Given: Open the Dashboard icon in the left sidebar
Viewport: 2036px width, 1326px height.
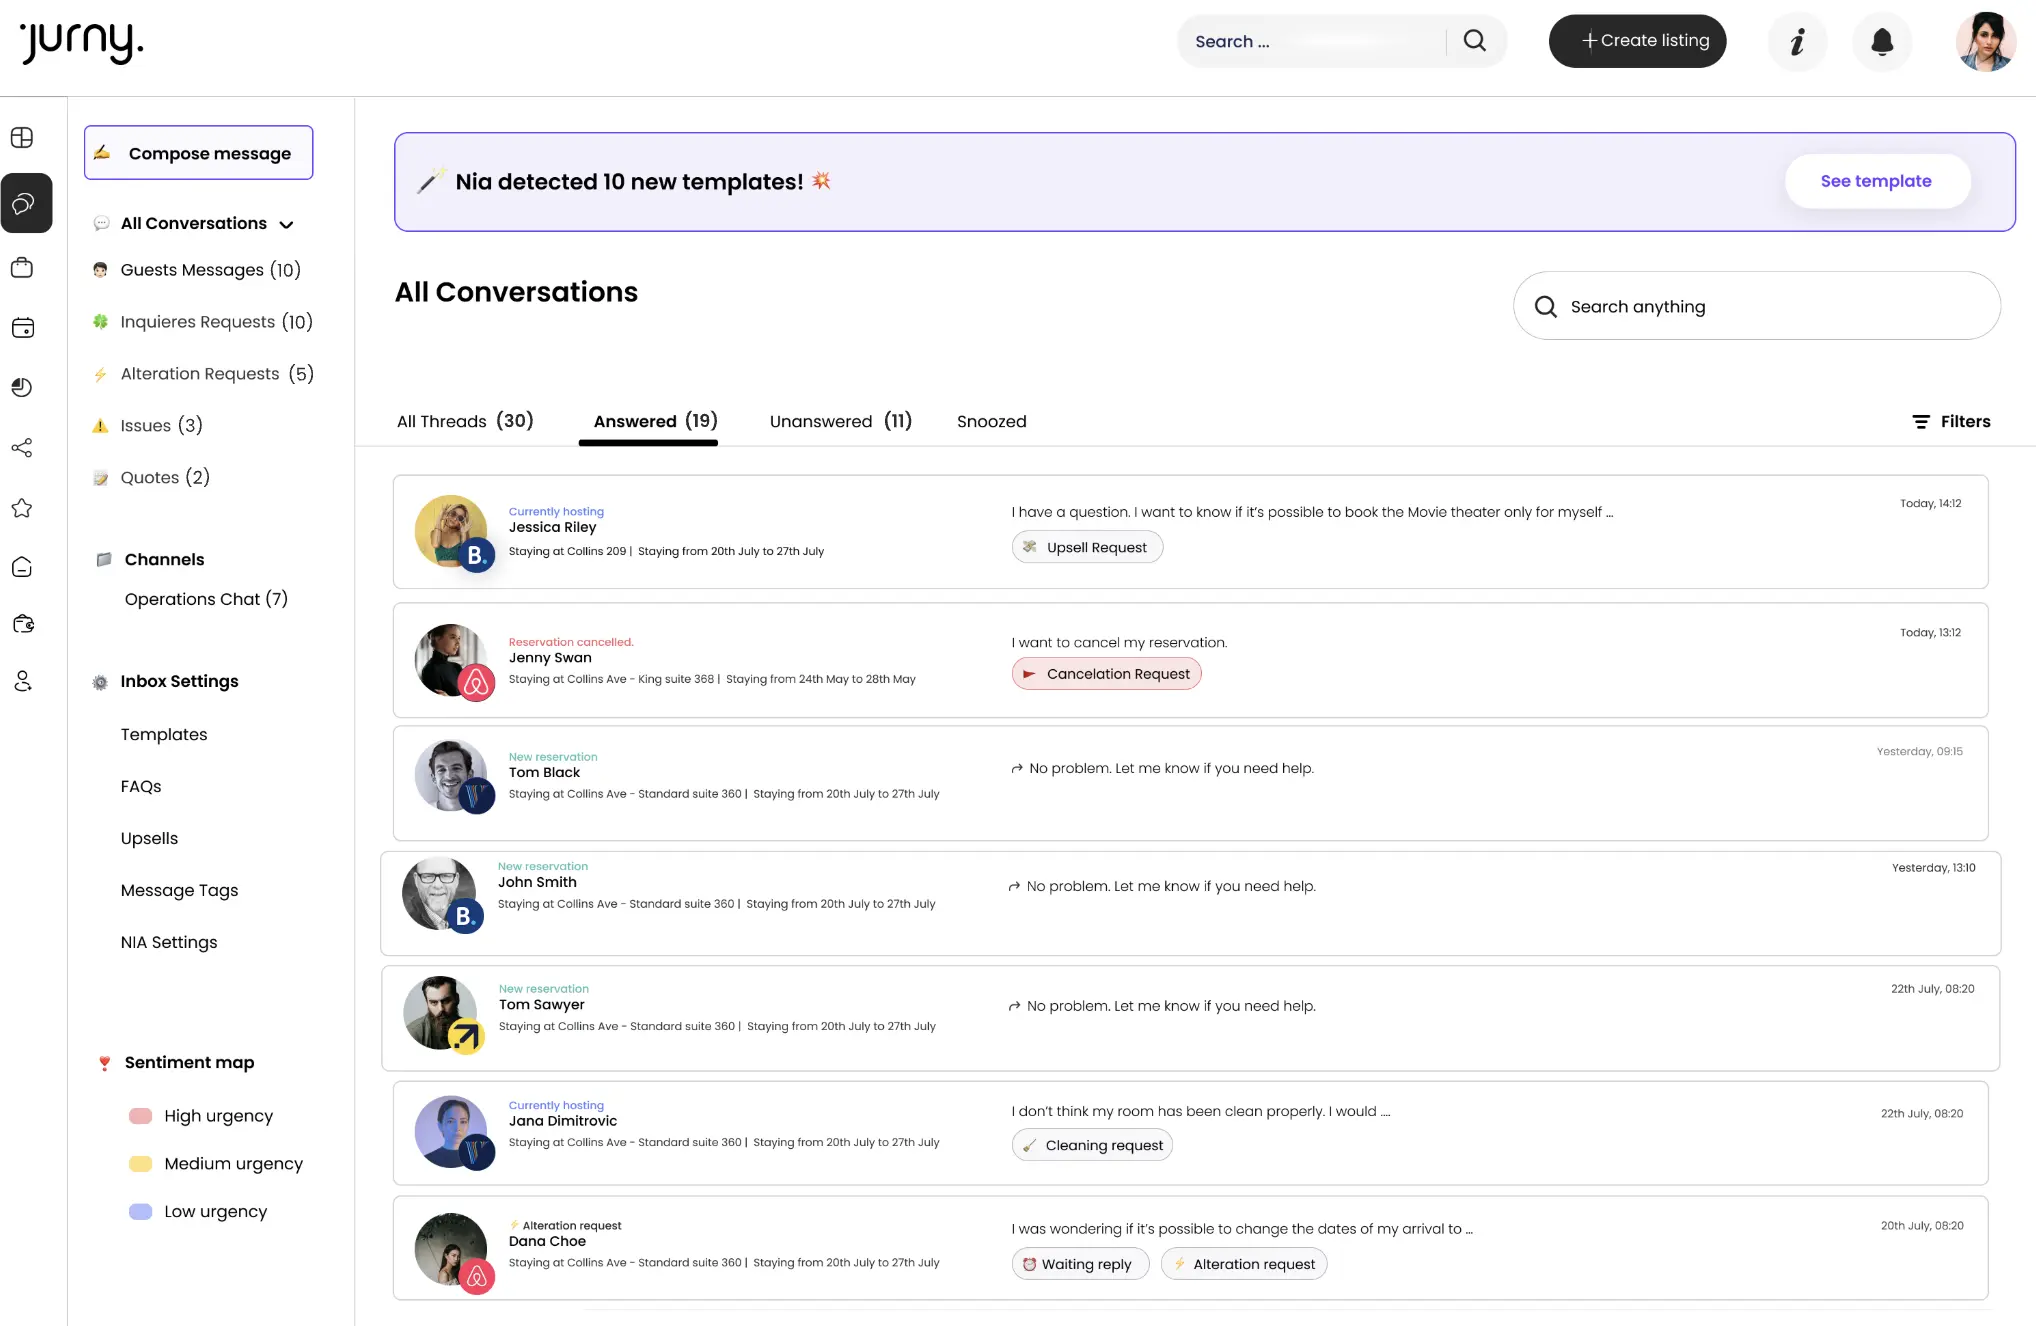Looking at the screenshot, I should [22, 138].
